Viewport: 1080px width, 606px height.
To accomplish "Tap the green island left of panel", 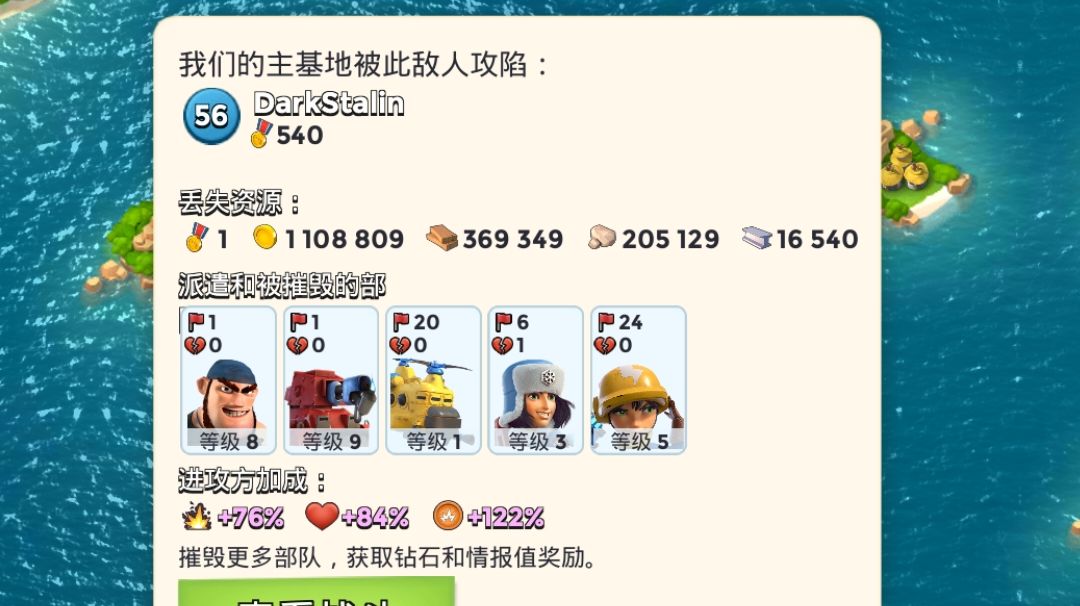I will [x=124, y=244].
